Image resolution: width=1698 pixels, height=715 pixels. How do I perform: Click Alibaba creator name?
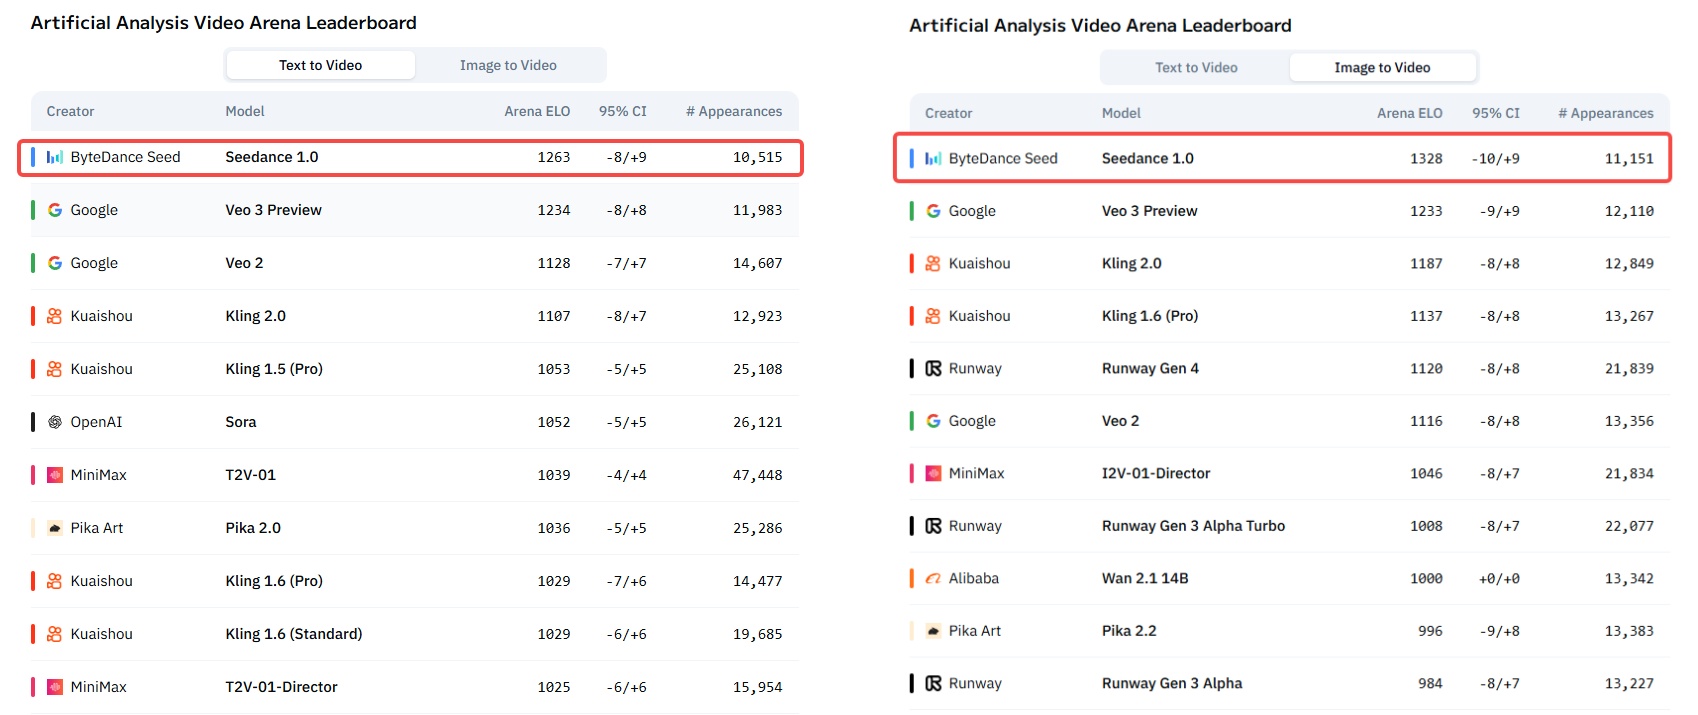[974, 578]
